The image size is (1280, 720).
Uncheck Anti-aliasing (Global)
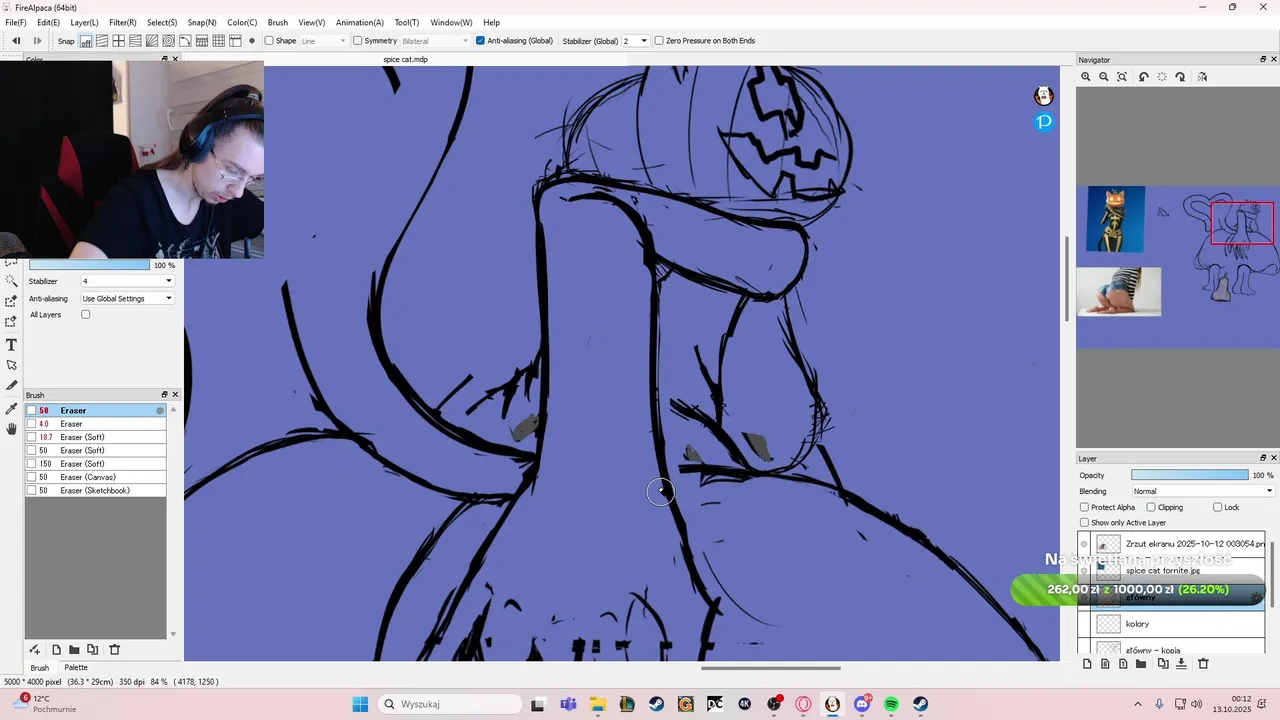(480, 41)
